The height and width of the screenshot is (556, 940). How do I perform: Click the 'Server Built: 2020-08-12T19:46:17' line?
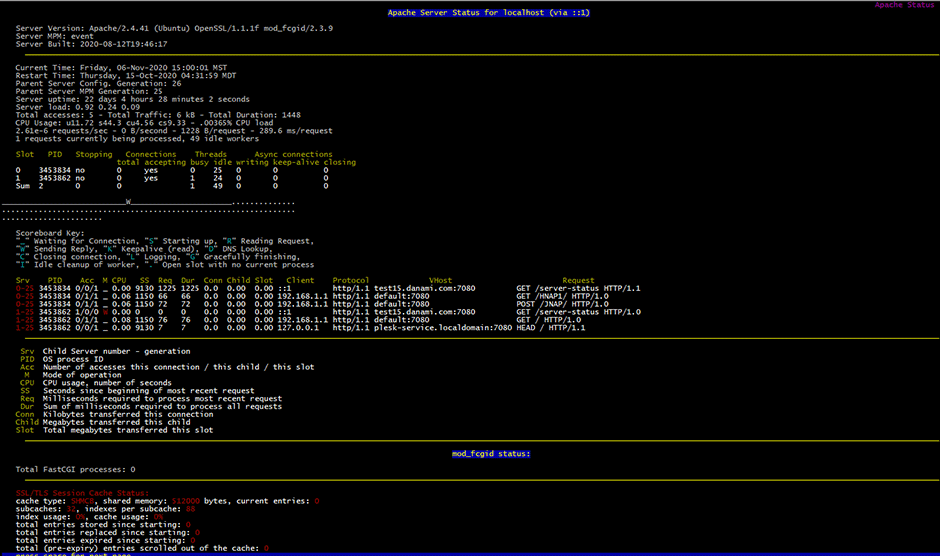tap(92, 44)
